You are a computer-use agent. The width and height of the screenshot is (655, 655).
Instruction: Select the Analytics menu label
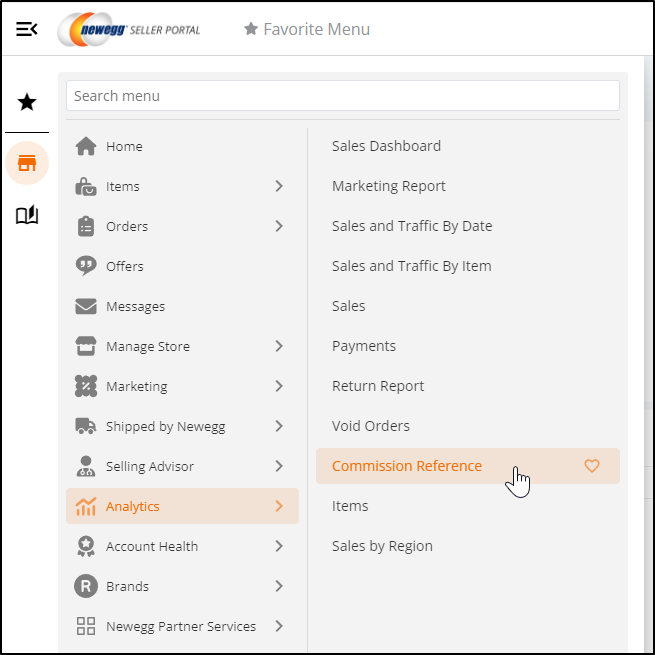click(x=132, y=506)
